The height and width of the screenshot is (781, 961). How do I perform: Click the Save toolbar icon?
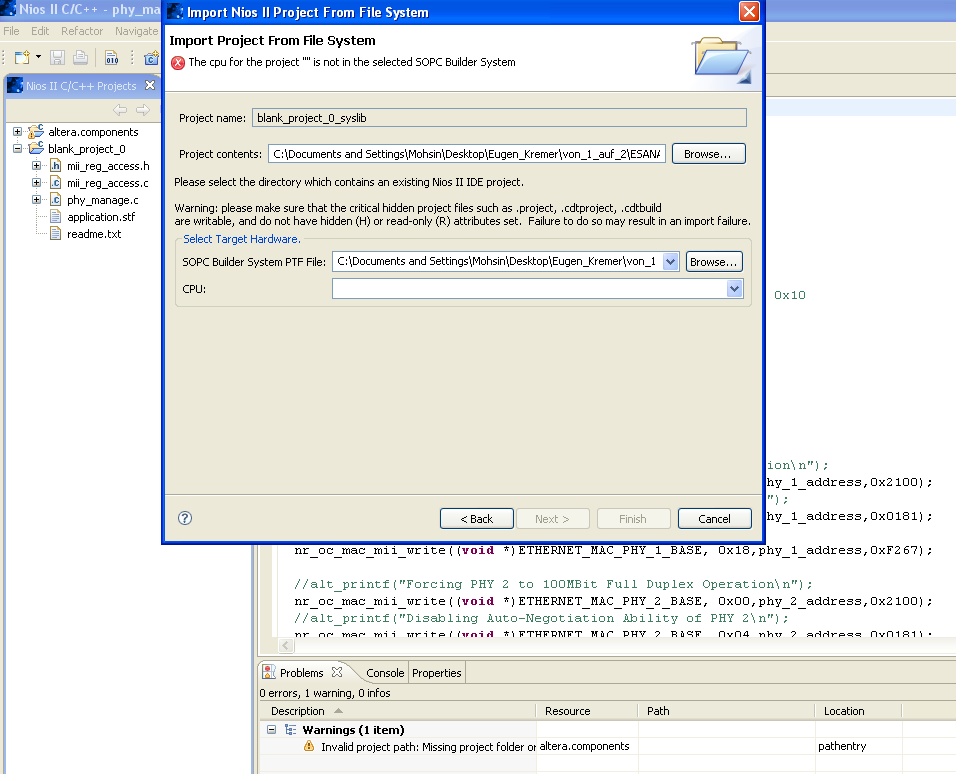(x=58, y=58)
